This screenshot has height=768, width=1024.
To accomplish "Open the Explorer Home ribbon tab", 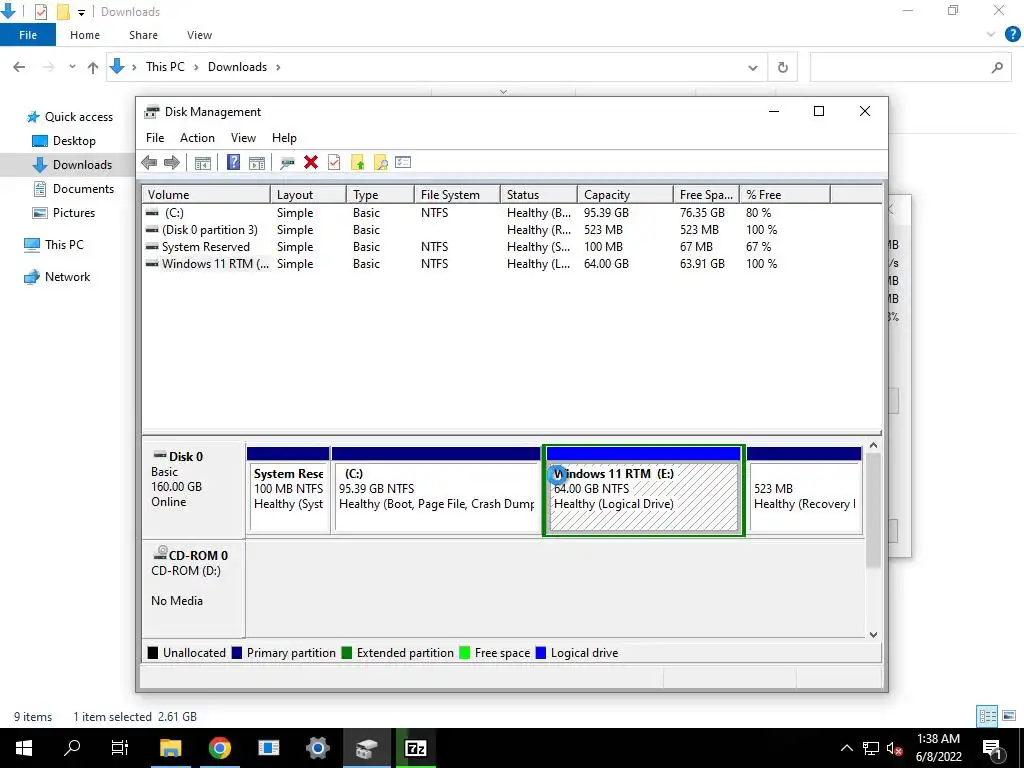I will (85, 35).
